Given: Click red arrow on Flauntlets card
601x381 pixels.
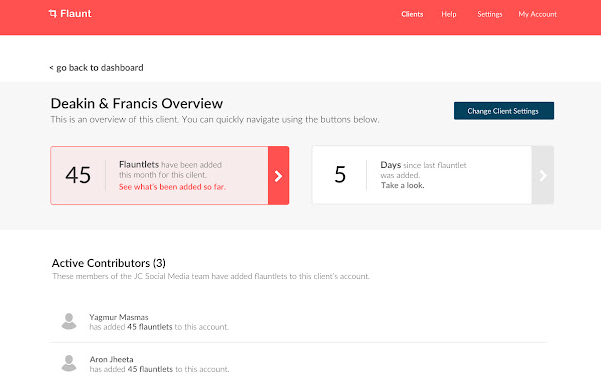Looking at the screenshot, I should [278, 176].
